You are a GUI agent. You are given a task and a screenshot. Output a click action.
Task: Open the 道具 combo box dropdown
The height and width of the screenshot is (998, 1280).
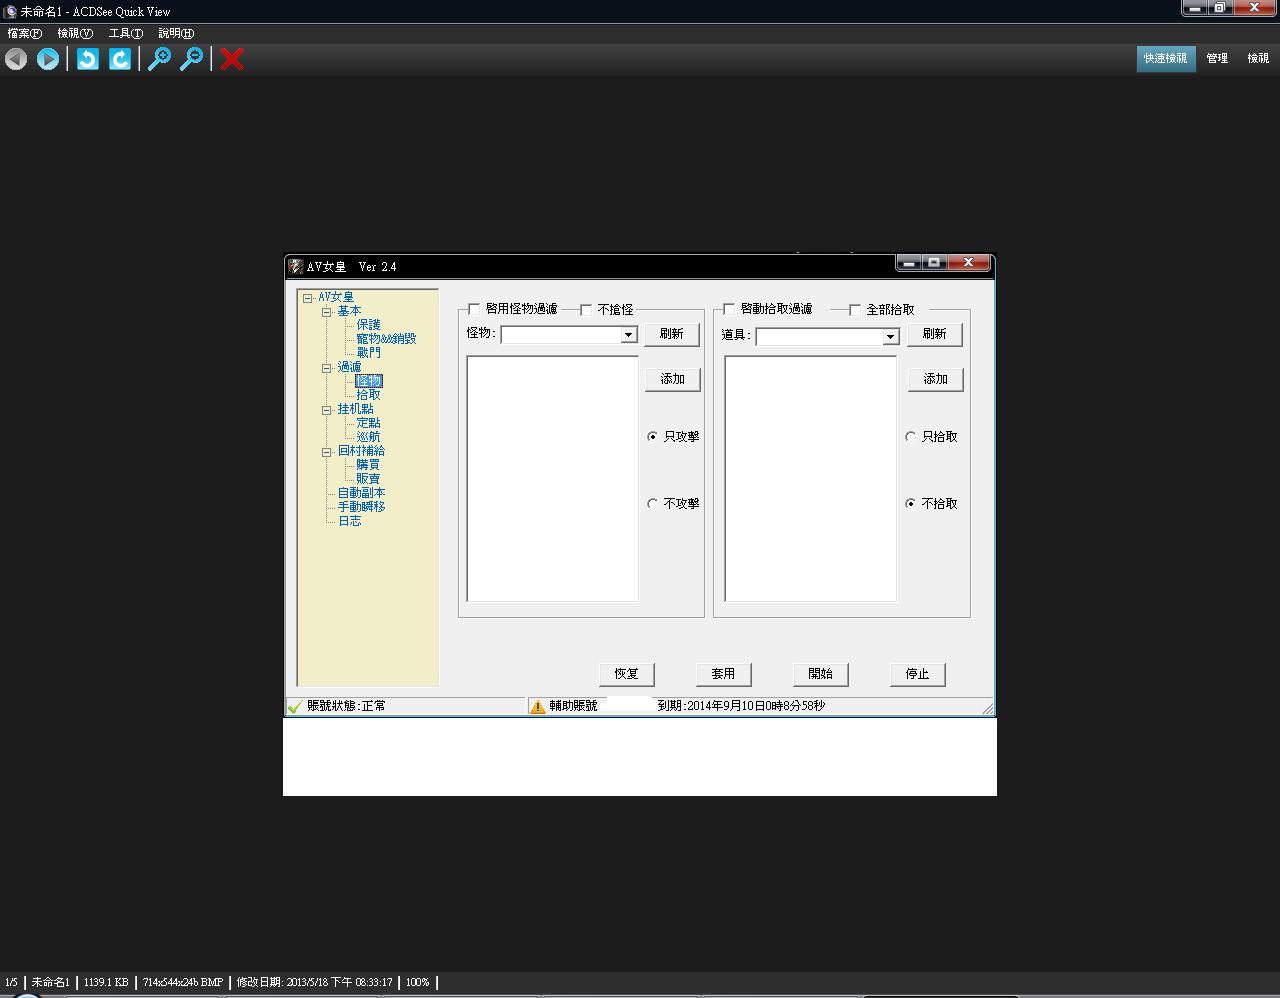890,337
